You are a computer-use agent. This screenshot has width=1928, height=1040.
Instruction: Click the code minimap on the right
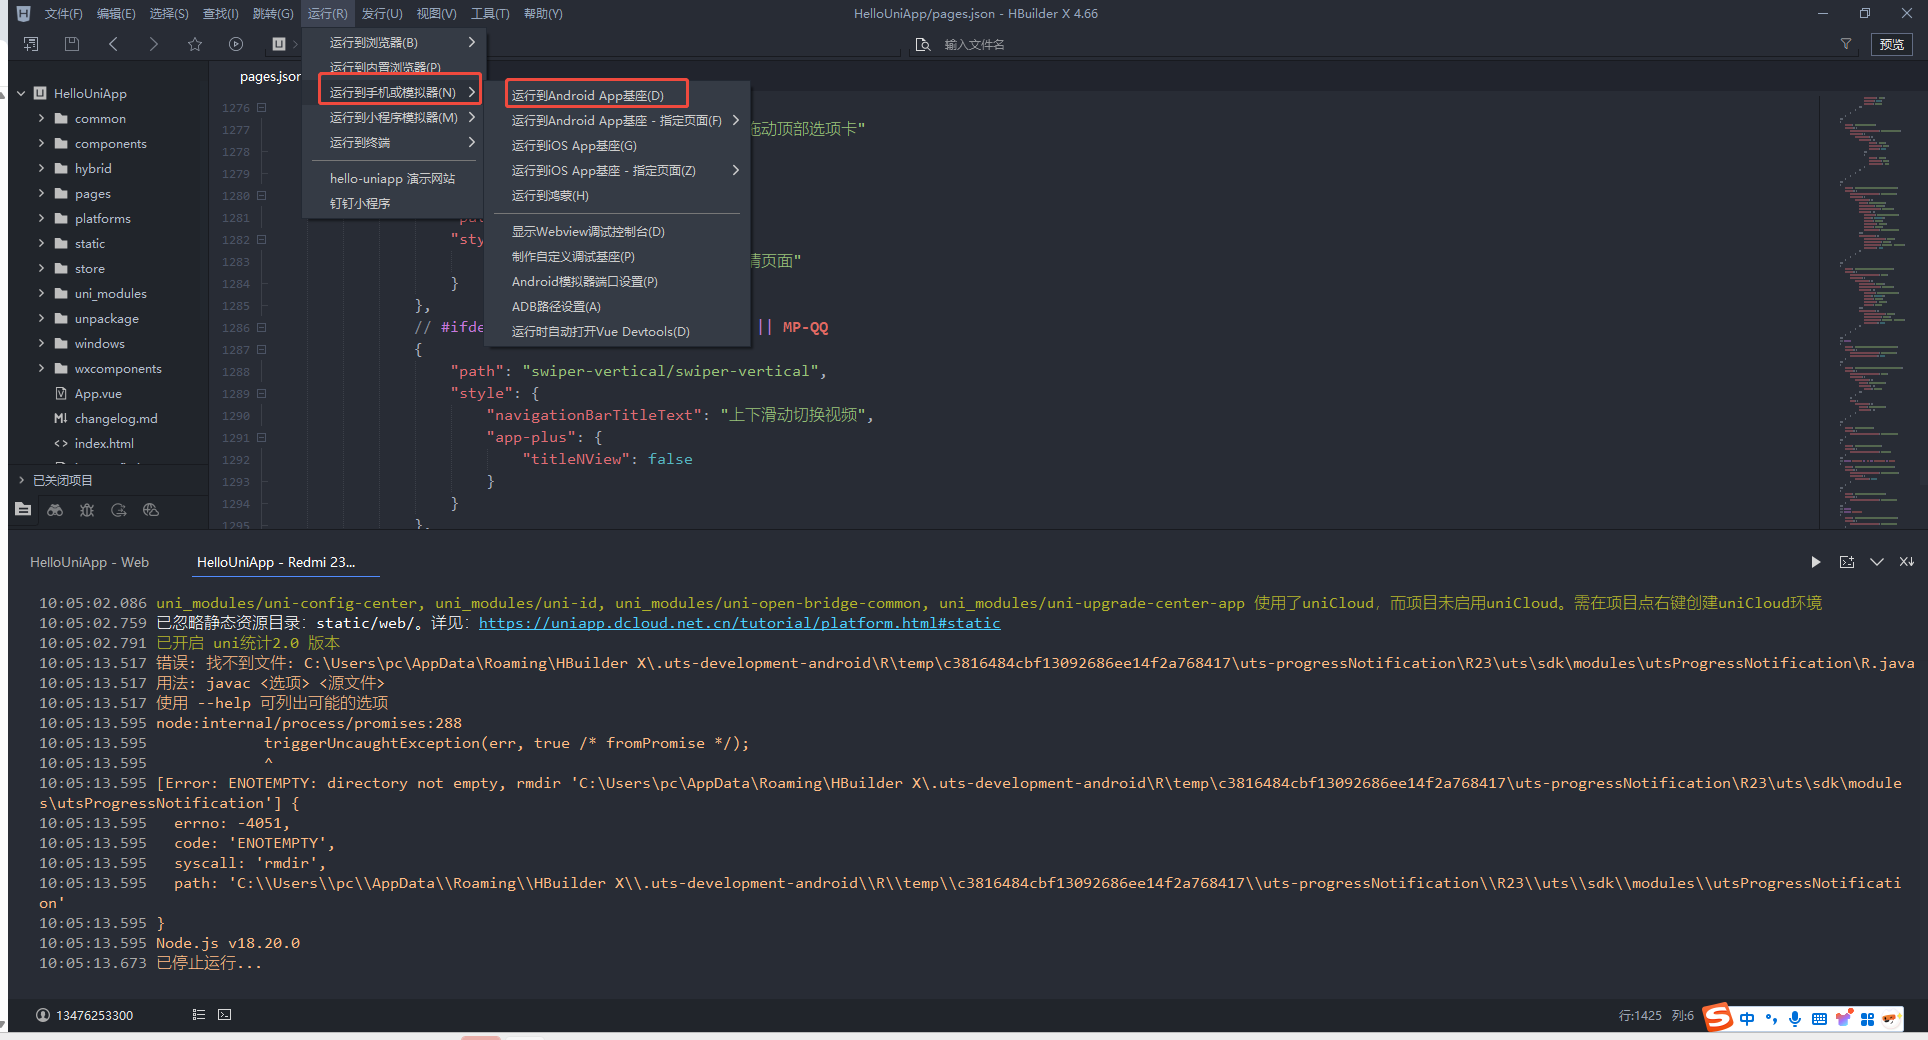(x=1870, y=310)
